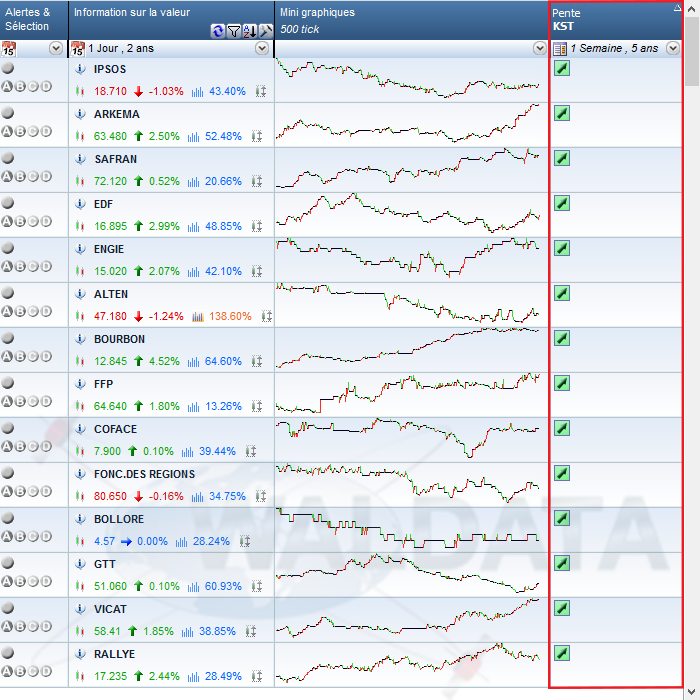Viewport: 700px width, 700px height.
Task: Click the refresh icon in the Information header
Action: click(x=218, y=31)
